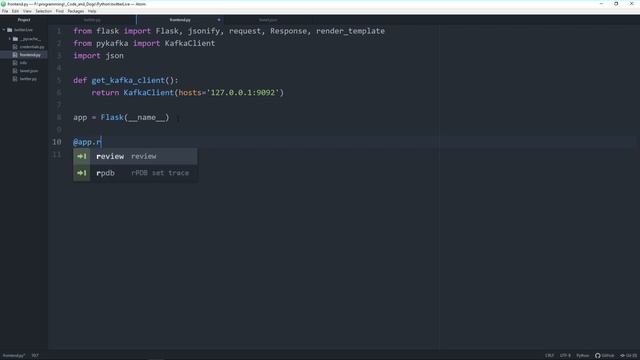Open the File menu

[x=5, y=11]
